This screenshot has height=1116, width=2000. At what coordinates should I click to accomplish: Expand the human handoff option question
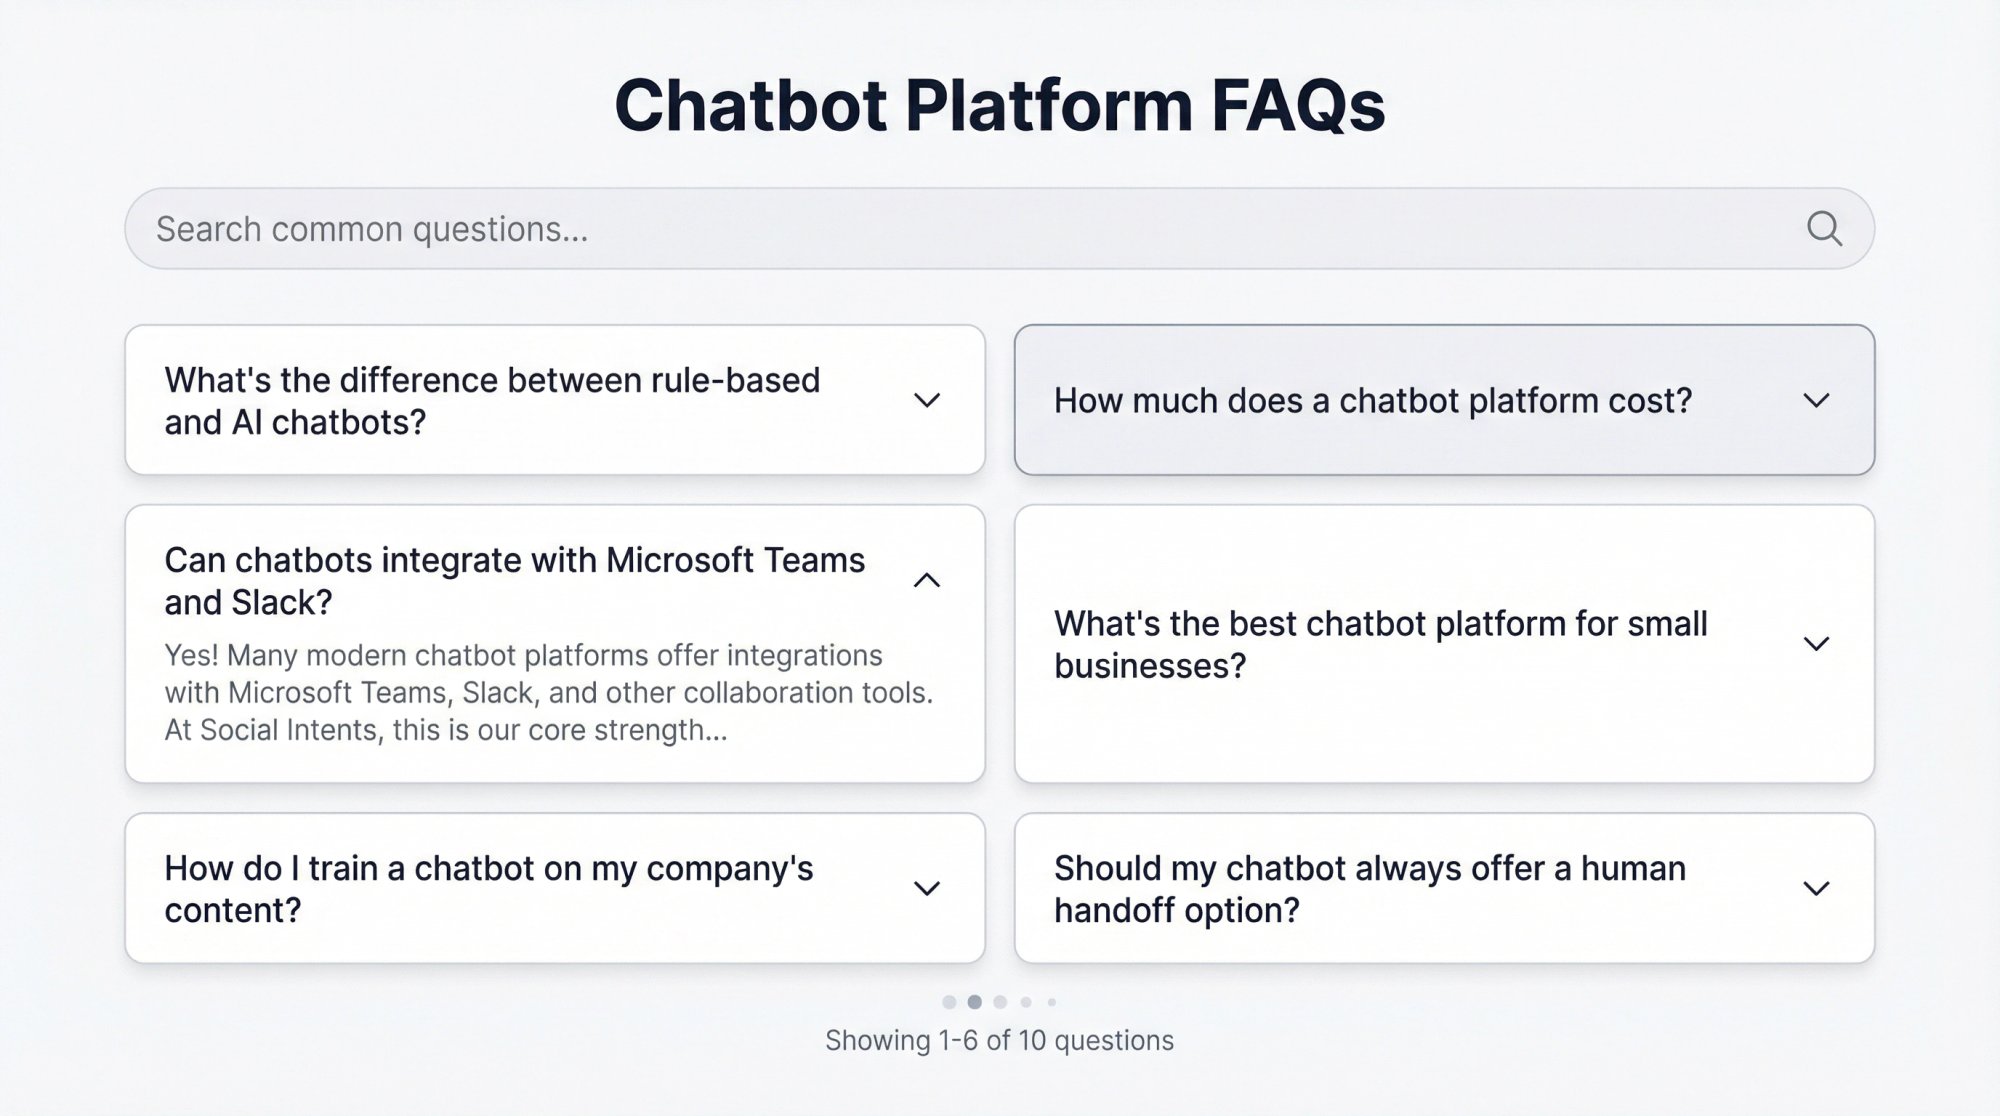tap(1816, 888)
